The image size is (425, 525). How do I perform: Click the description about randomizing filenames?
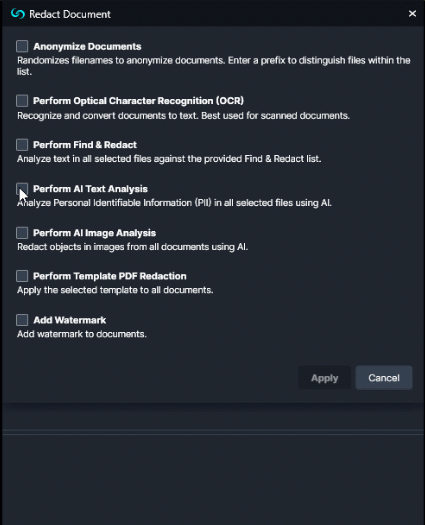click(x=214, y=66)
